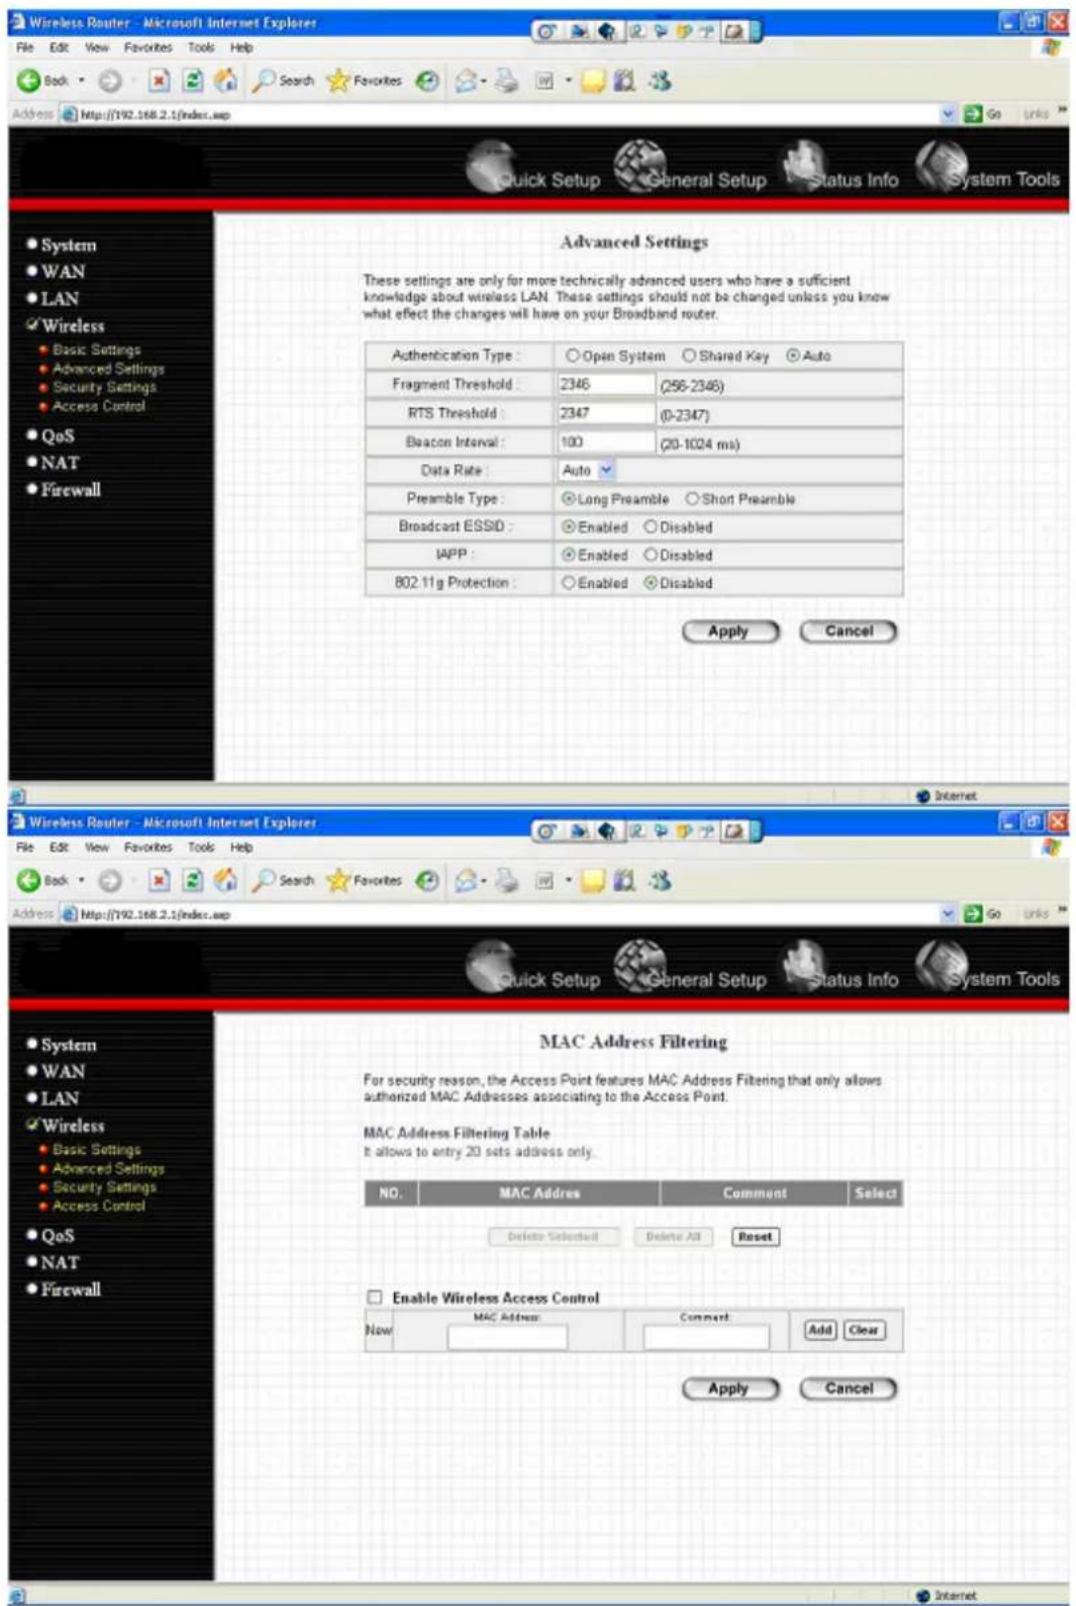Click Refresh icon in Advanced Settings window toolbar
The width and height of the screenshot is (1076, 1606).
[193, 81]
